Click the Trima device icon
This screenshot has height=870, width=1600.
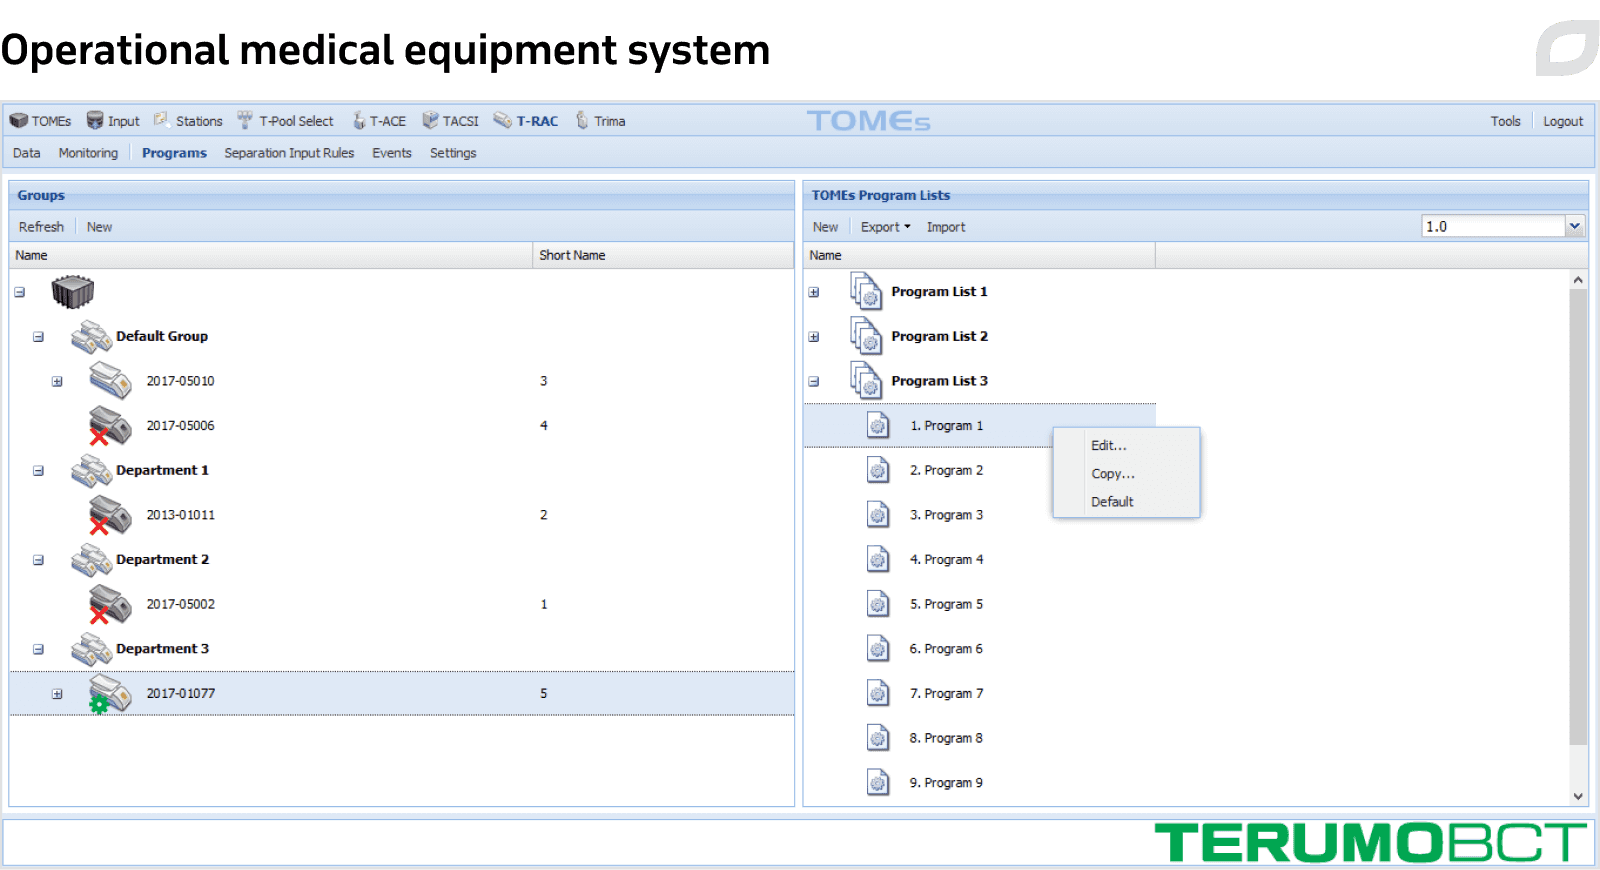[582, 120]
